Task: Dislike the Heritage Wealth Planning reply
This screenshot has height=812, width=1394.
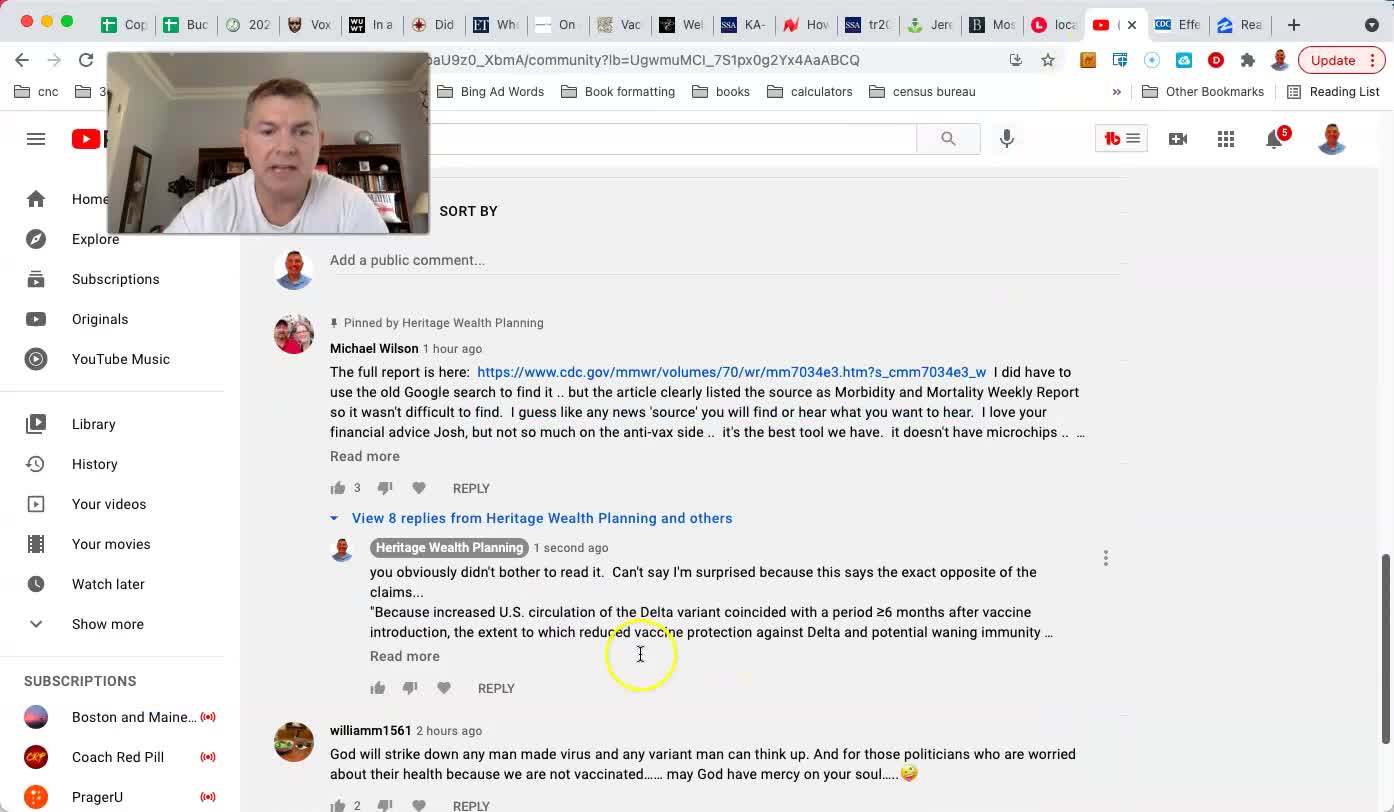Action: 410,688
